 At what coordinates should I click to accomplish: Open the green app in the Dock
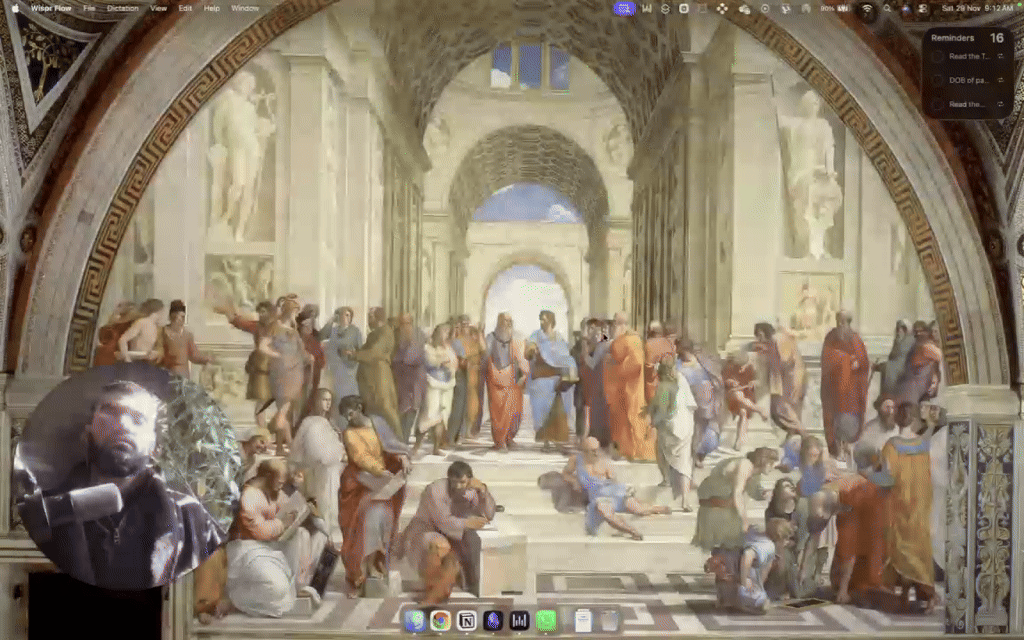click(546, 620)
